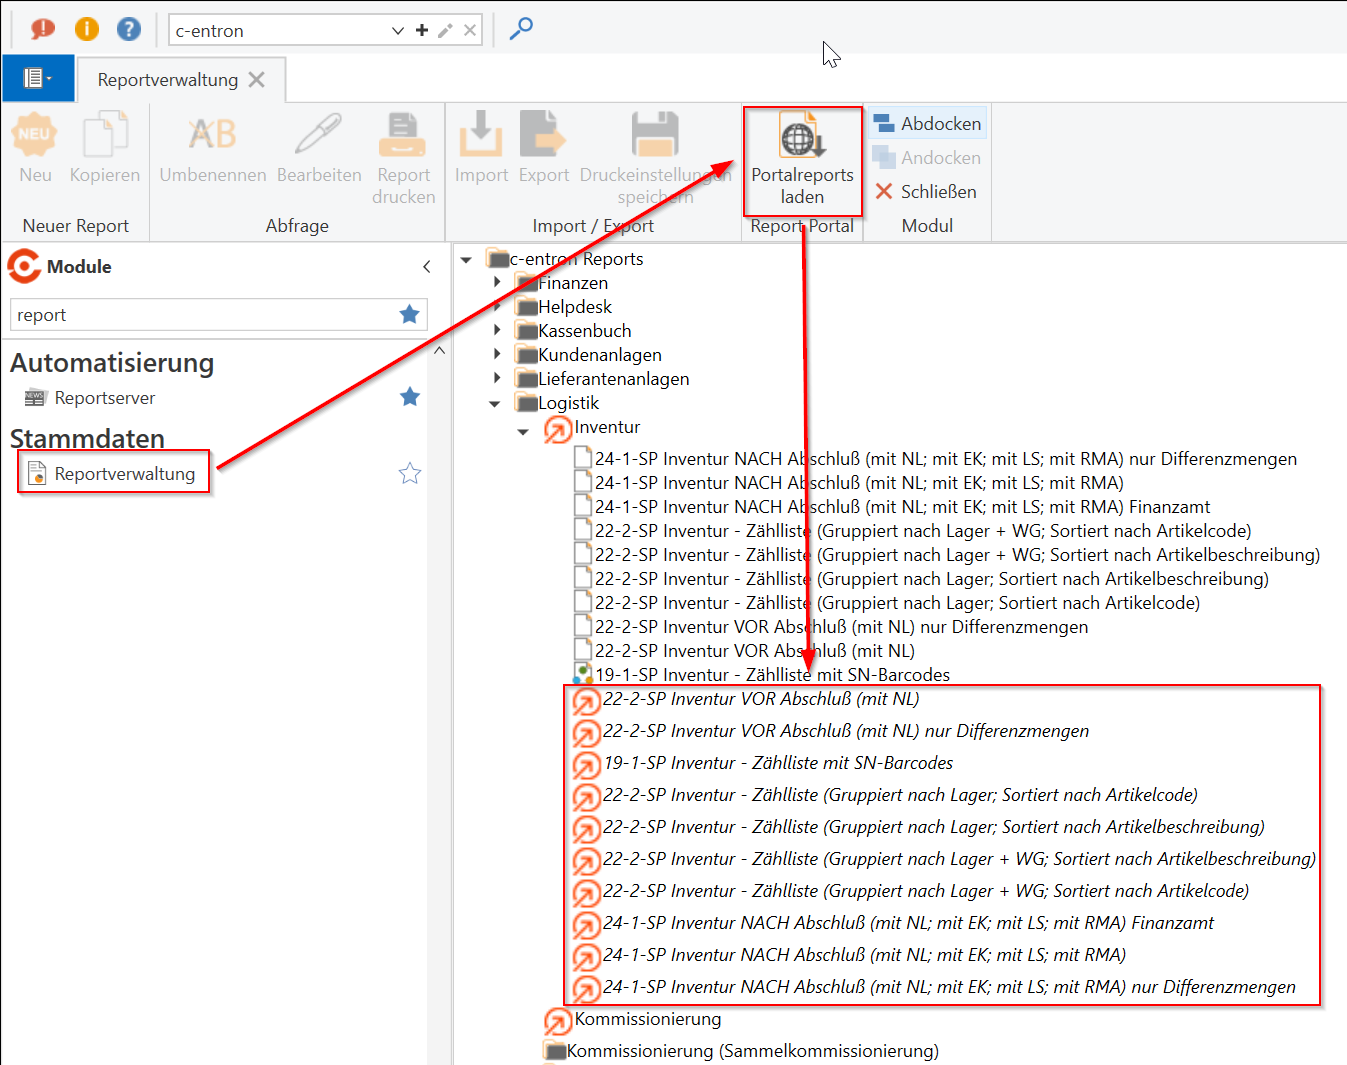The height and width of the screenshot is (1065, 1347).
Task: Unfavorite Reportserver using its blue star
Action: [x=409, y=397]
